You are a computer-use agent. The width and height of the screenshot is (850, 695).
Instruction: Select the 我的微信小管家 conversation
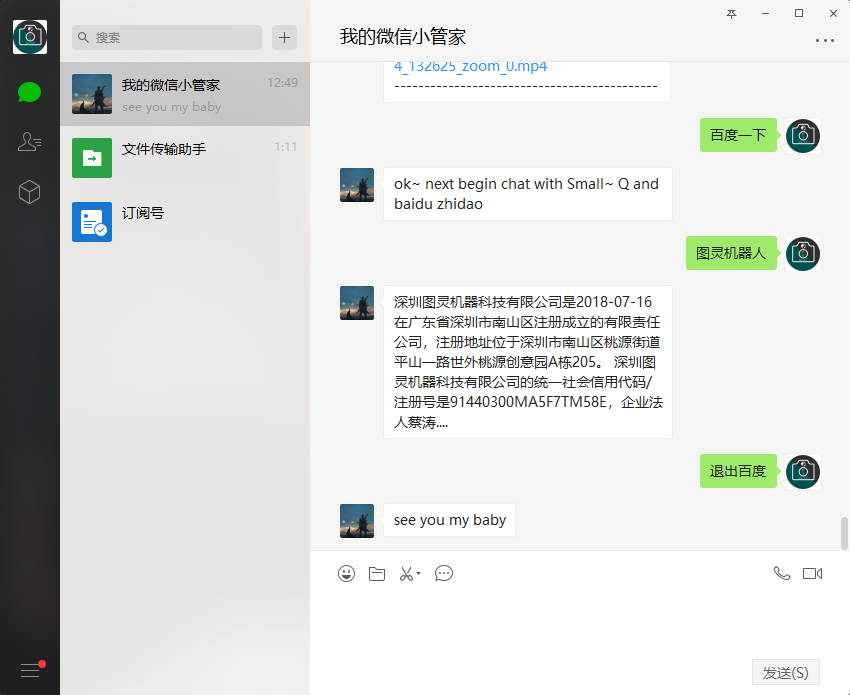(185, 94)
